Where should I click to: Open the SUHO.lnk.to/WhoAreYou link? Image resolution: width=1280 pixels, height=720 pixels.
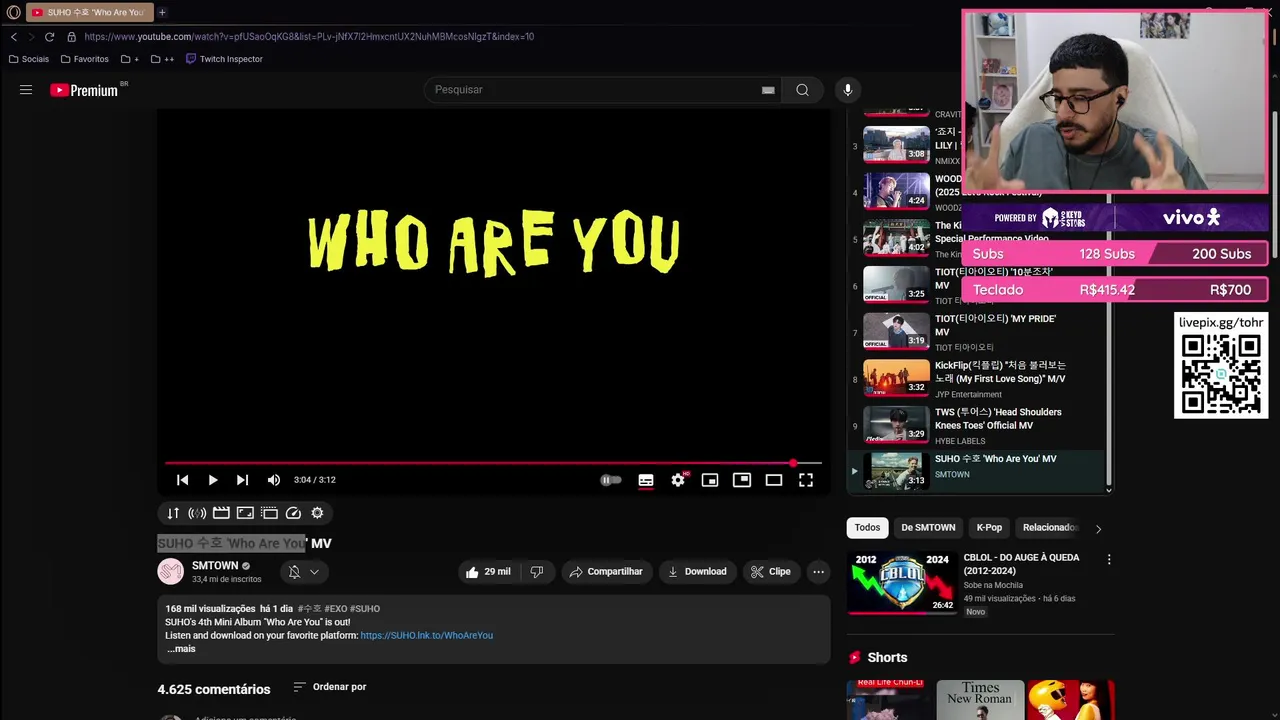coord(426,636)
